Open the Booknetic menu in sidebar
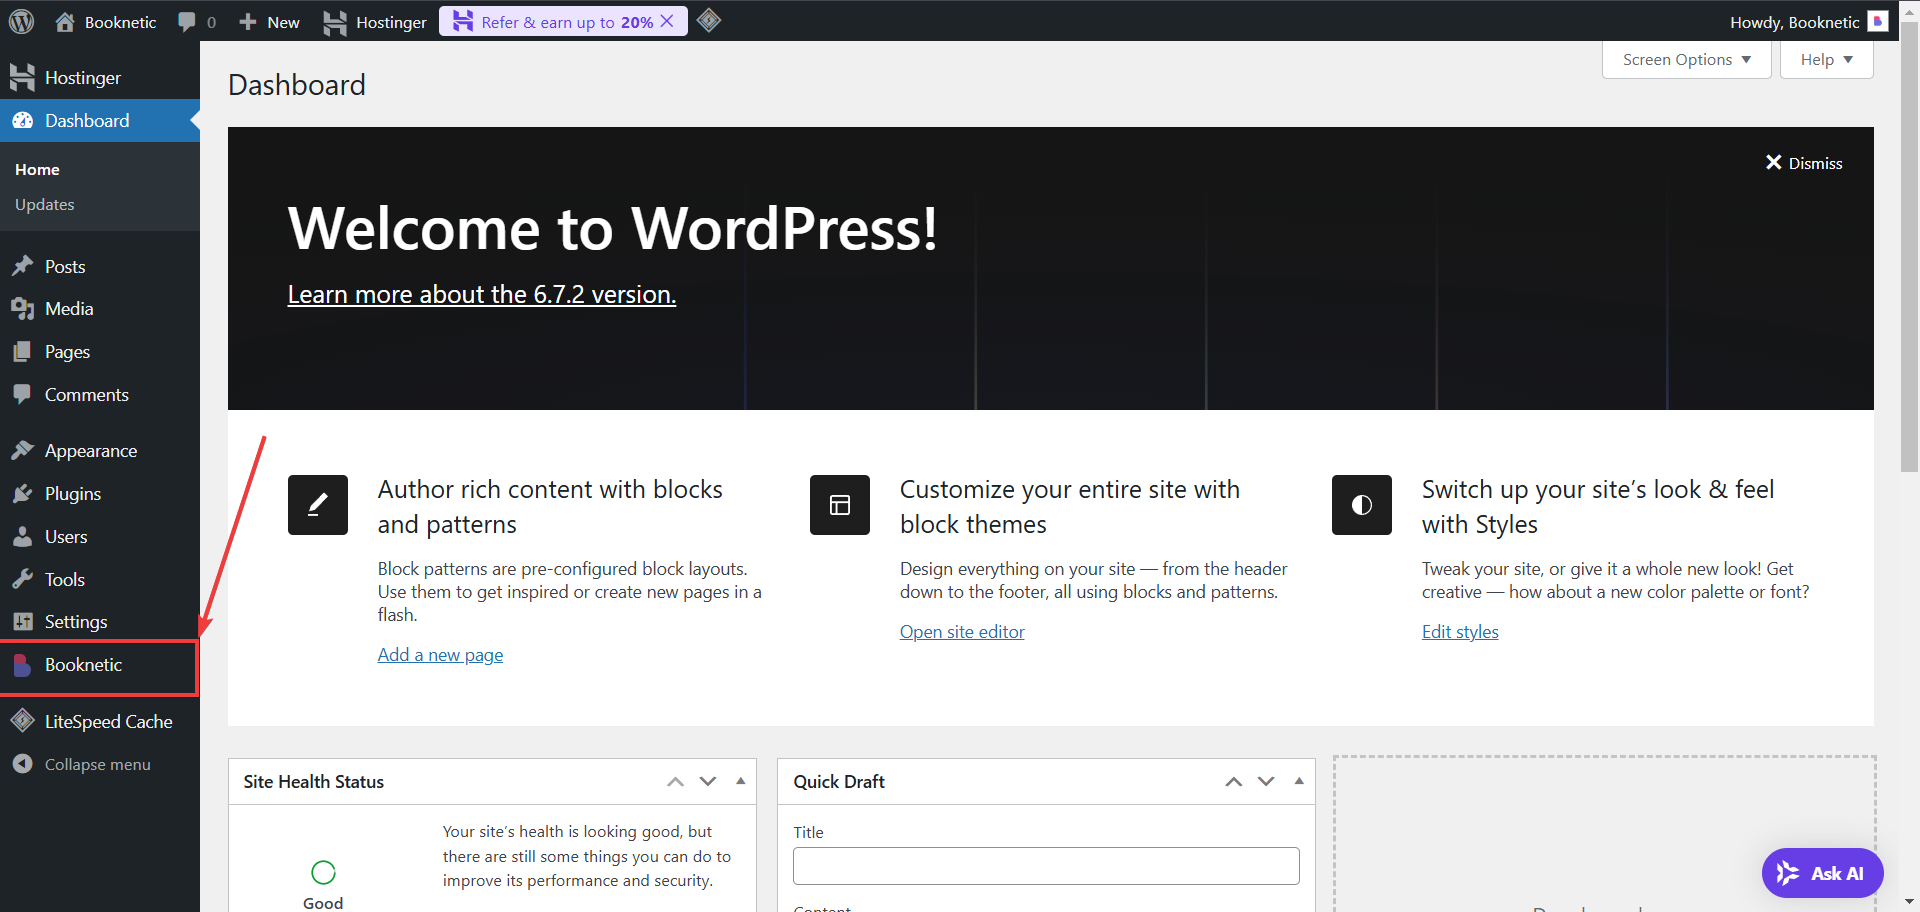Image resolution: width=1920 pixels, height=912 pixels. (83, 665)
